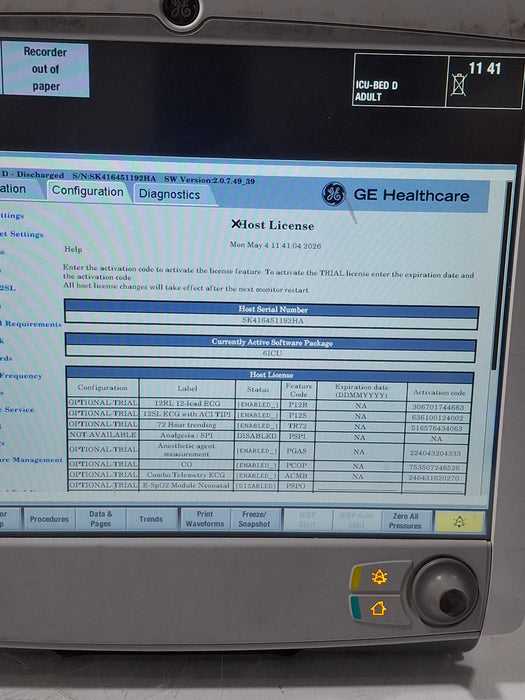Click the 11 41 clock display
525x700 pixels.
[x=485, y=68]
